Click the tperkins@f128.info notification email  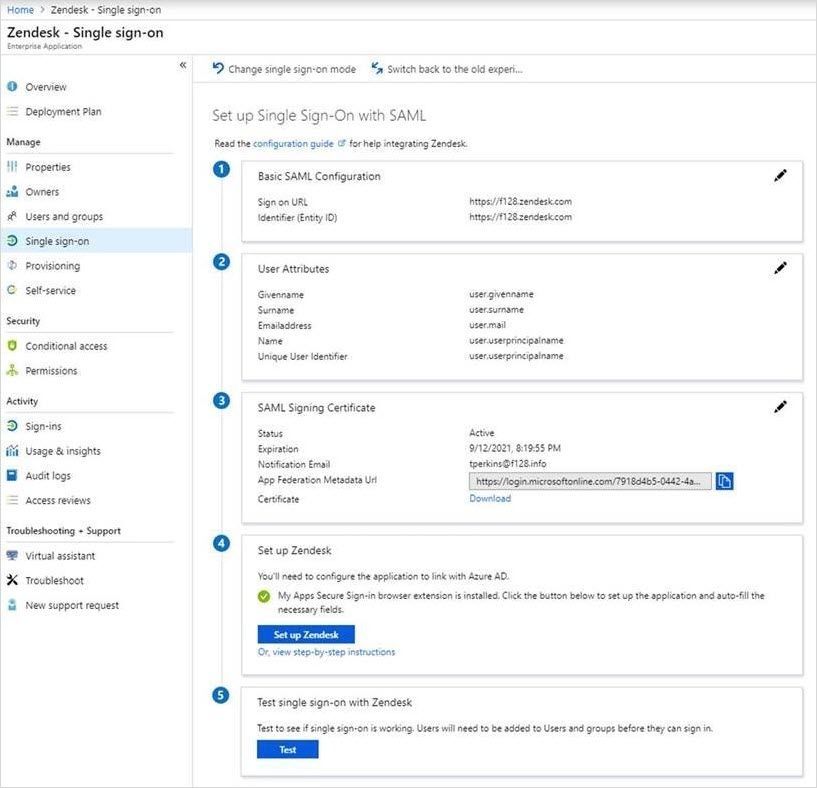tap(507, 463)
